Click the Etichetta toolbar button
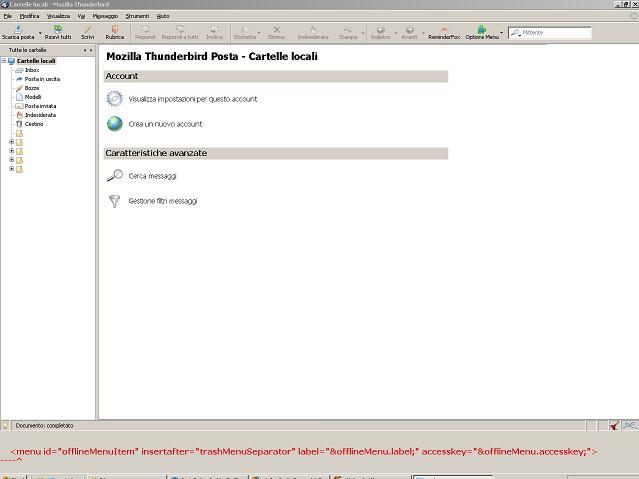The image size is (639, 479). click(x=245, y=33)
